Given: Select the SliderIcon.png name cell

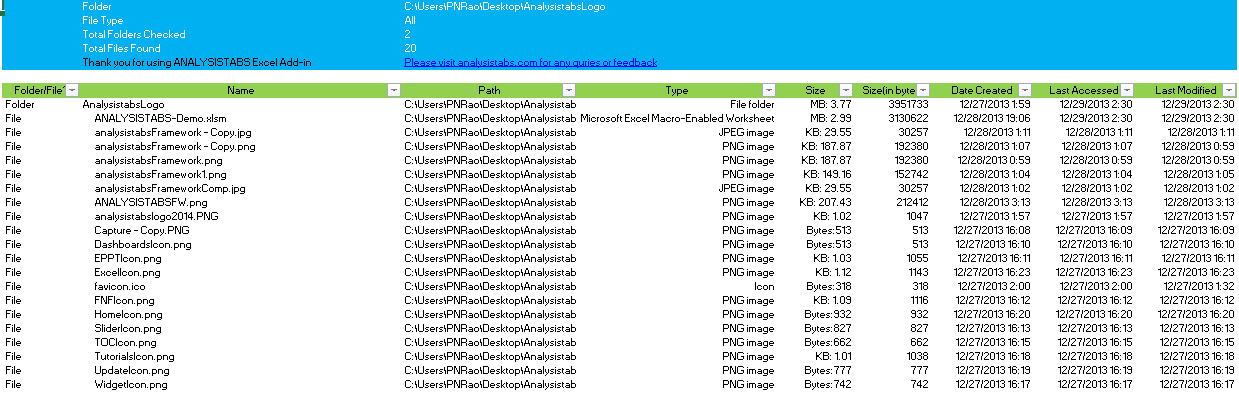Looking at the screenshot, I should point(128,328).
